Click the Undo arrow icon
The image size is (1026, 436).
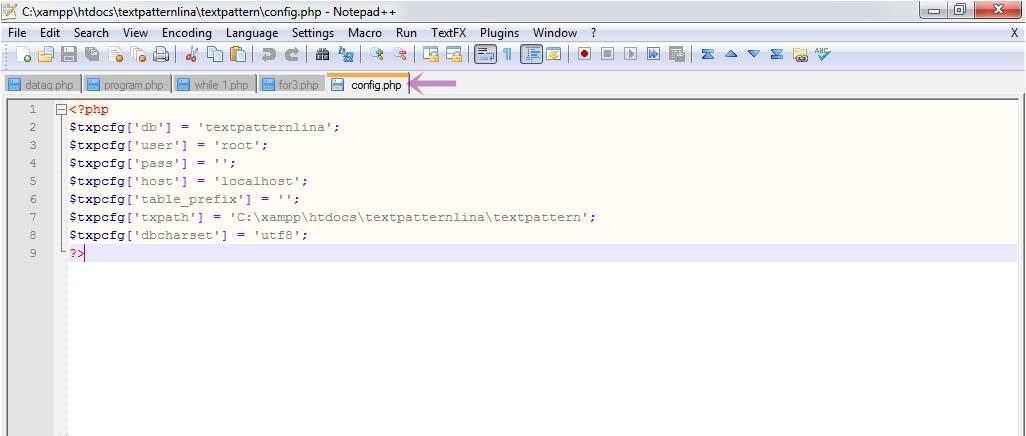(268, 55)
